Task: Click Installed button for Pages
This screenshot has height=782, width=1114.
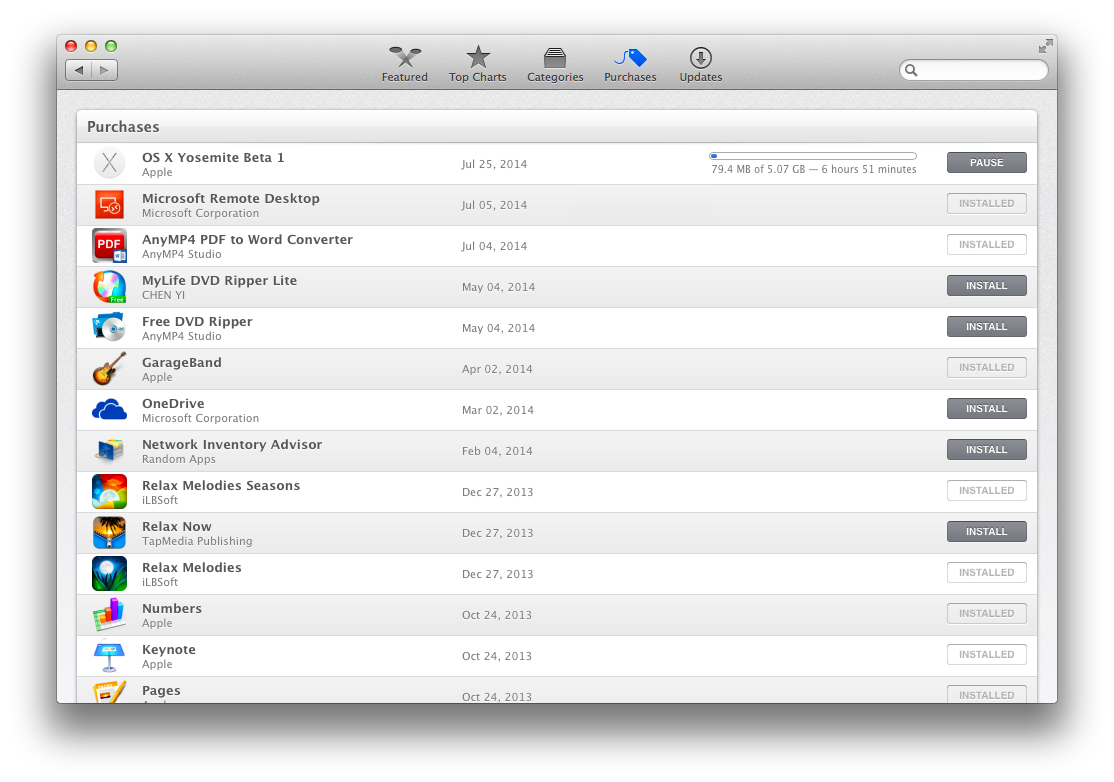Action: click(986, 694)
